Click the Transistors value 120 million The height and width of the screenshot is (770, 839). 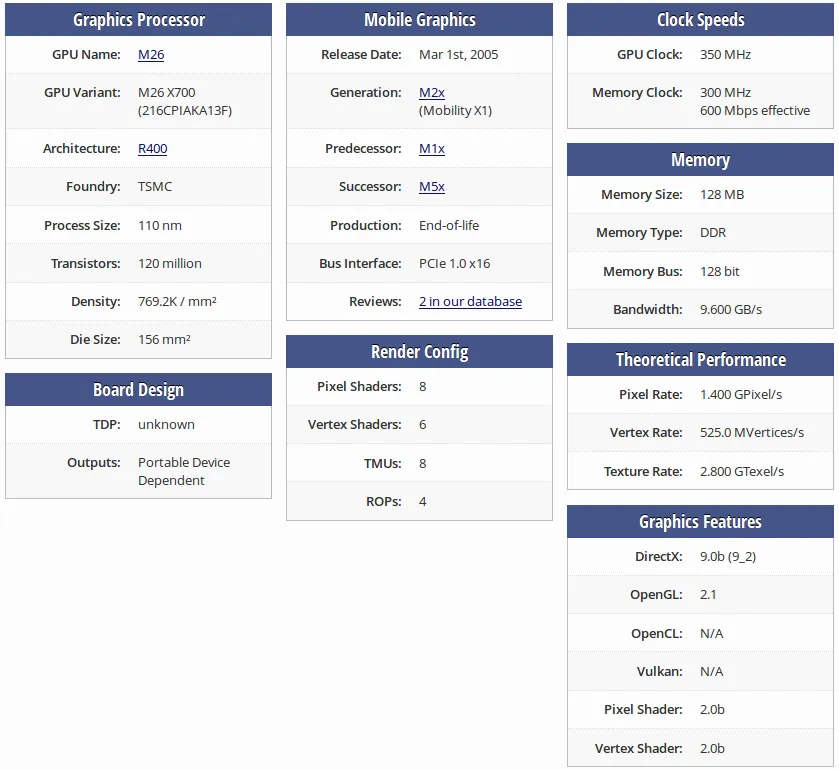point(170,264)
